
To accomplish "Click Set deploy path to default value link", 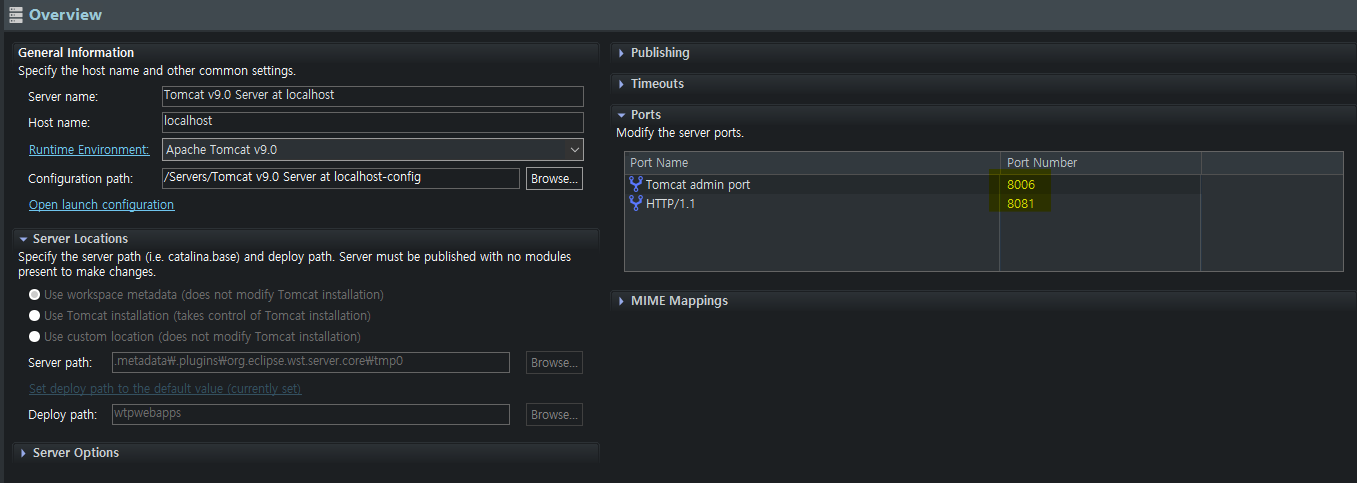I will coord(165,388).
